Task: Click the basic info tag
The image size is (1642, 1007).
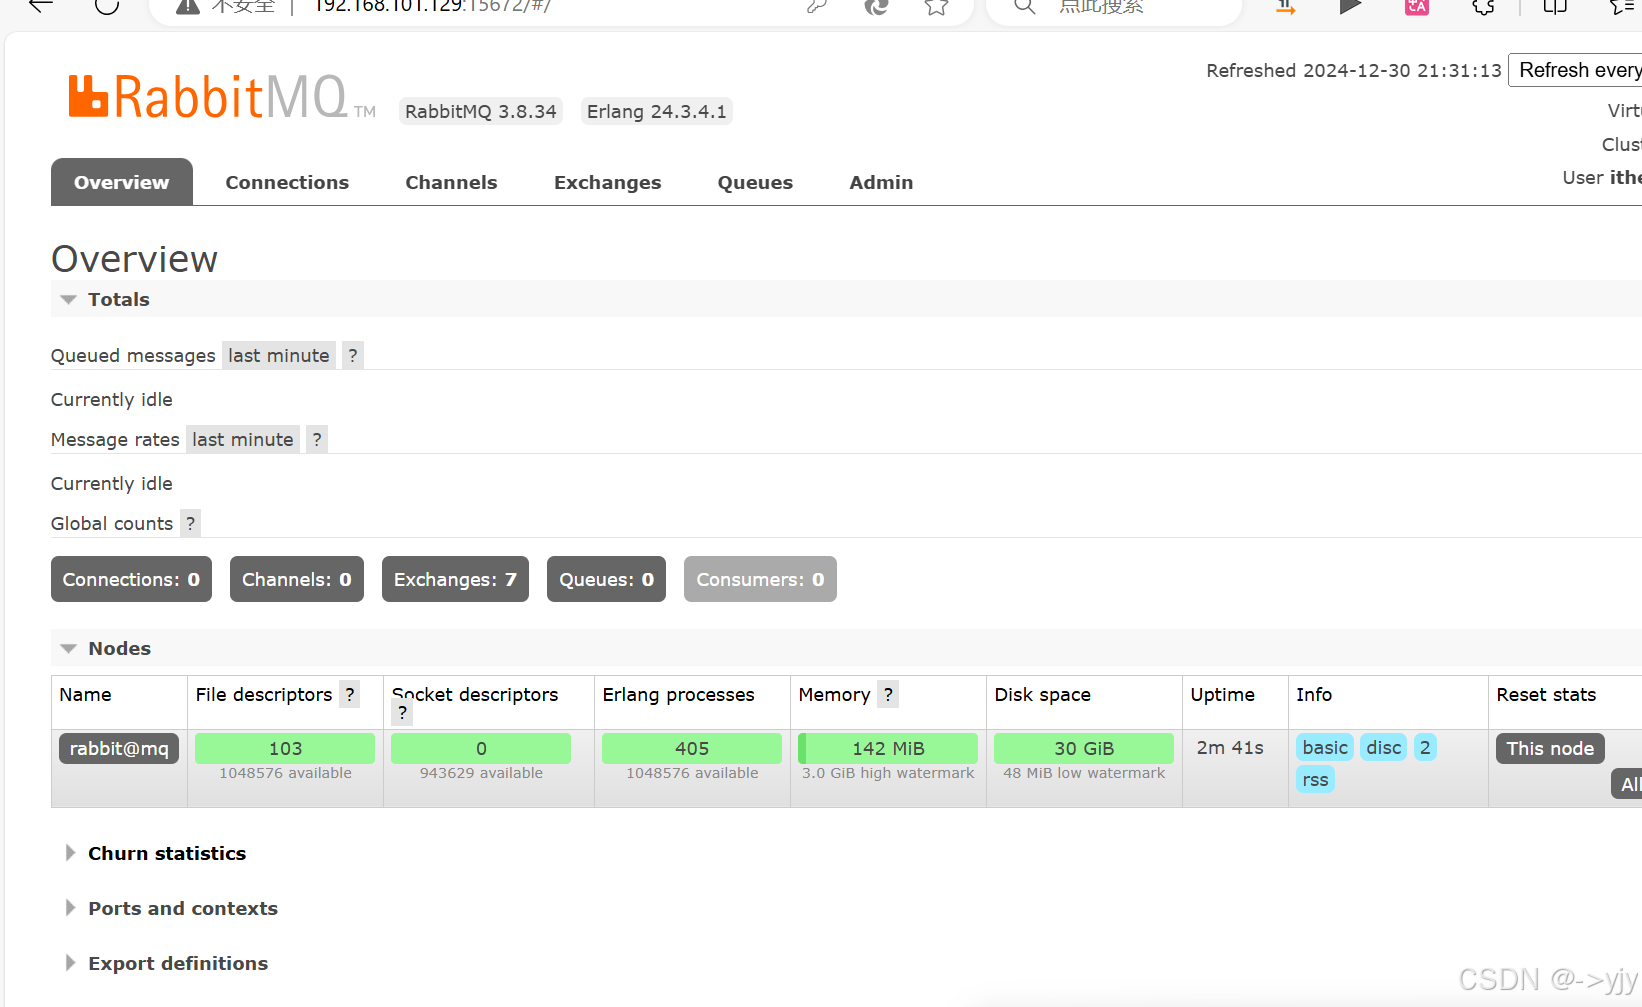Action: coord(1325,747)
